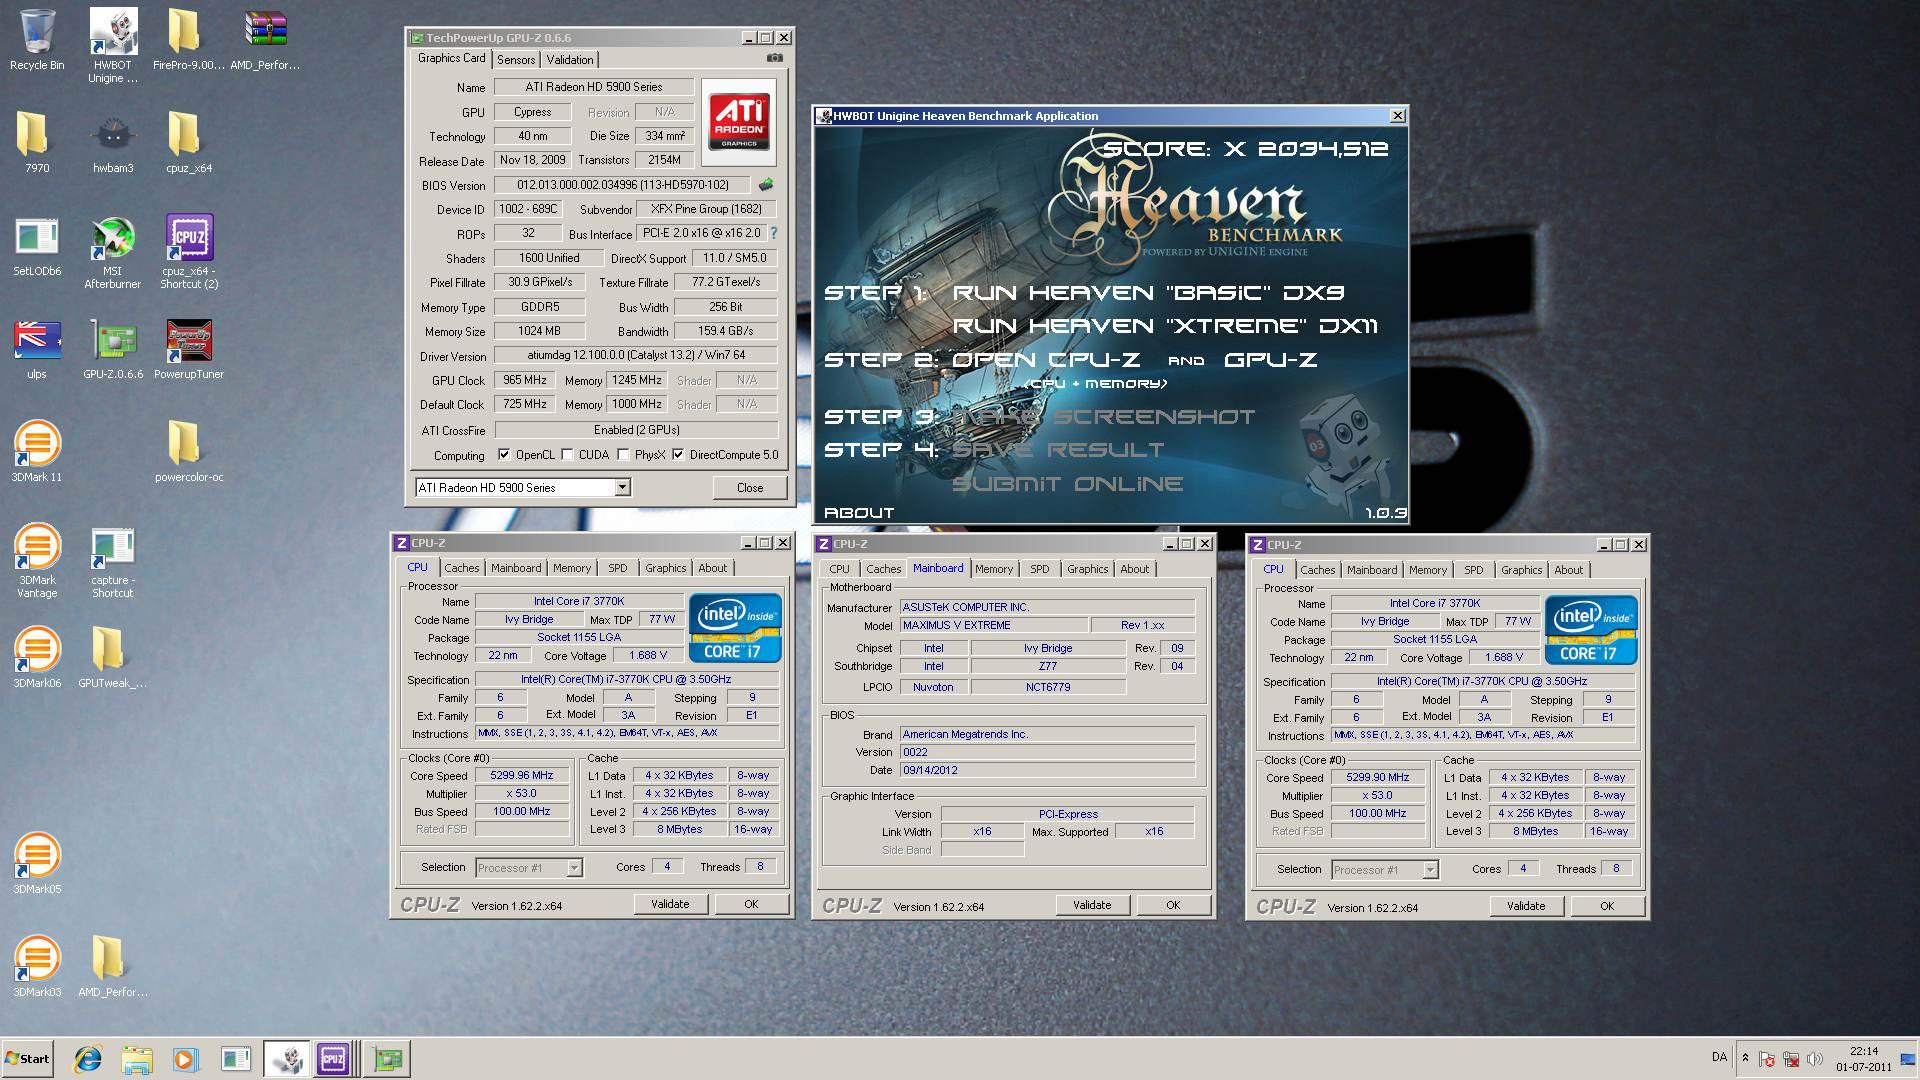Open the cpuz_x64 folder
Screen dimensions: 1920x1080
pyautogui.click(x=188, y=143)
